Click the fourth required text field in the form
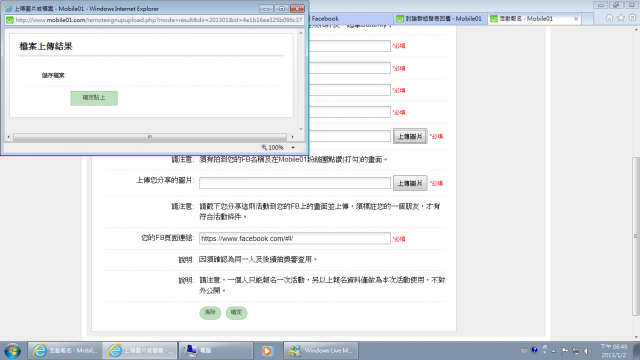 tap(349, 112)
